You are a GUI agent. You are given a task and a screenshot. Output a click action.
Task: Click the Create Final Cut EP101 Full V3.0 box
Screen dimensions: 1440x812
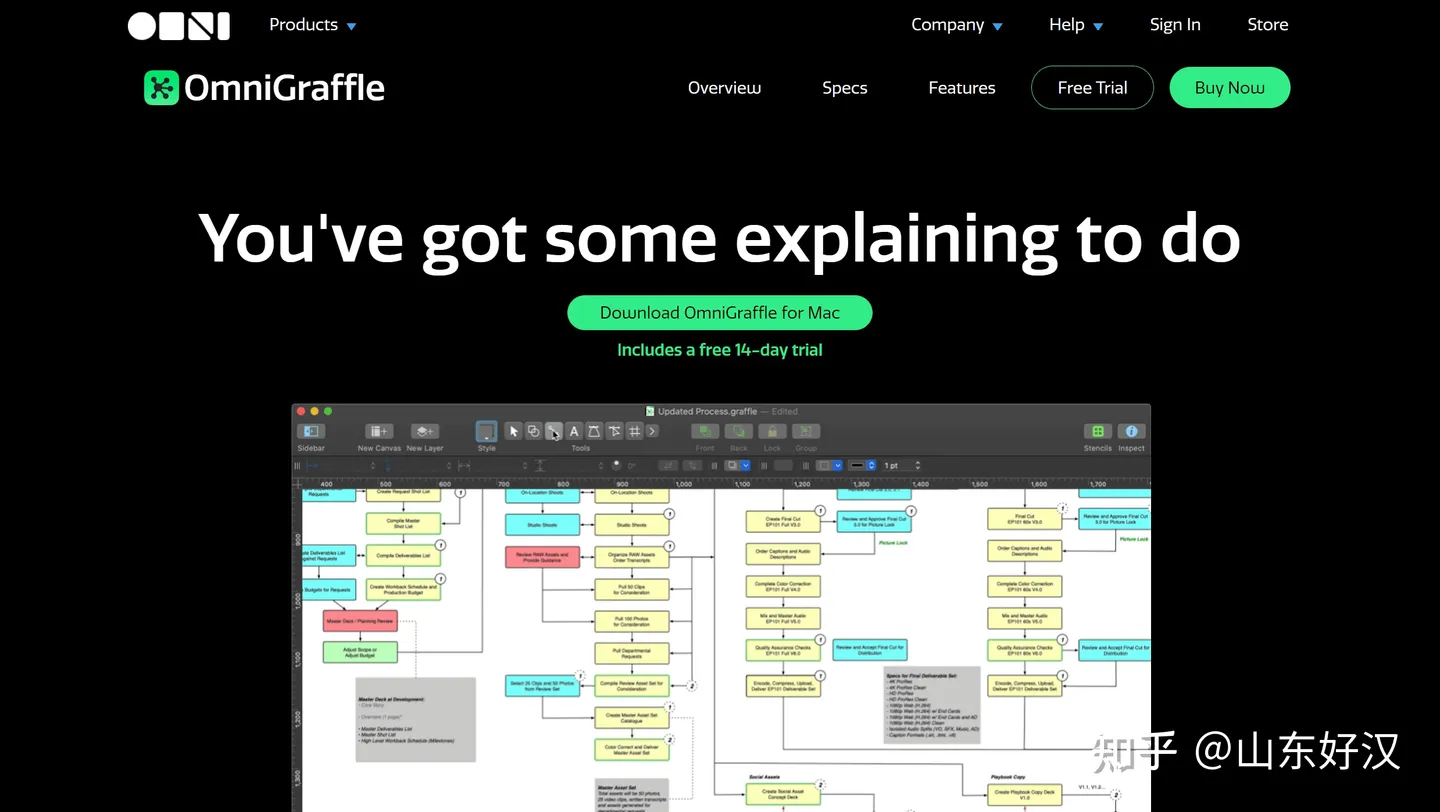coord(783,521)
